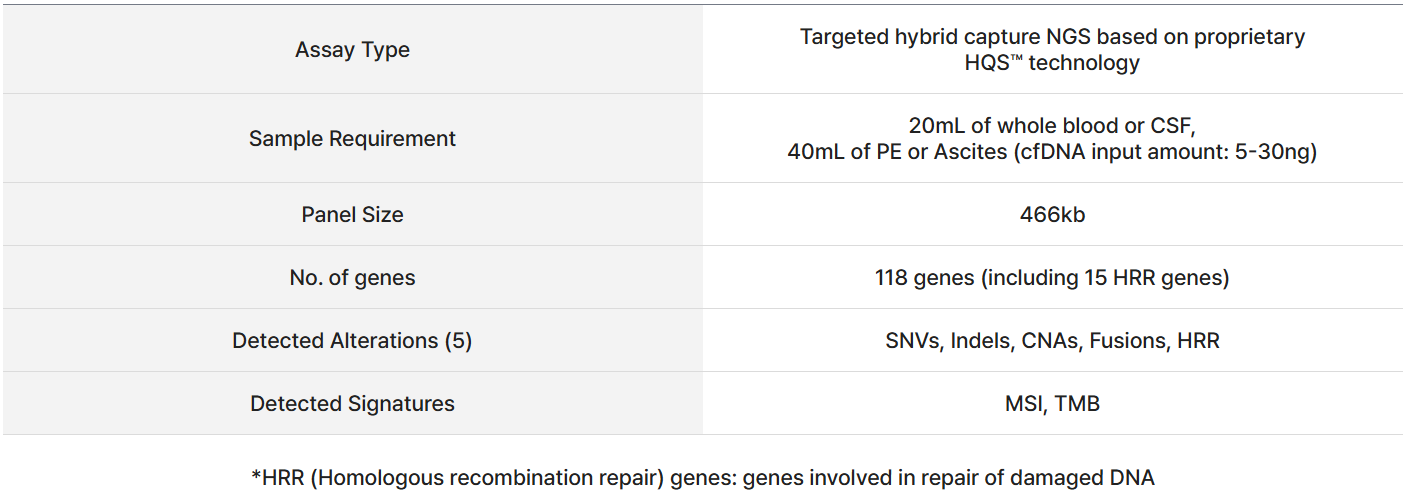Click the Panel Size row label
1410x495 pixels.
tap(352, 215)
